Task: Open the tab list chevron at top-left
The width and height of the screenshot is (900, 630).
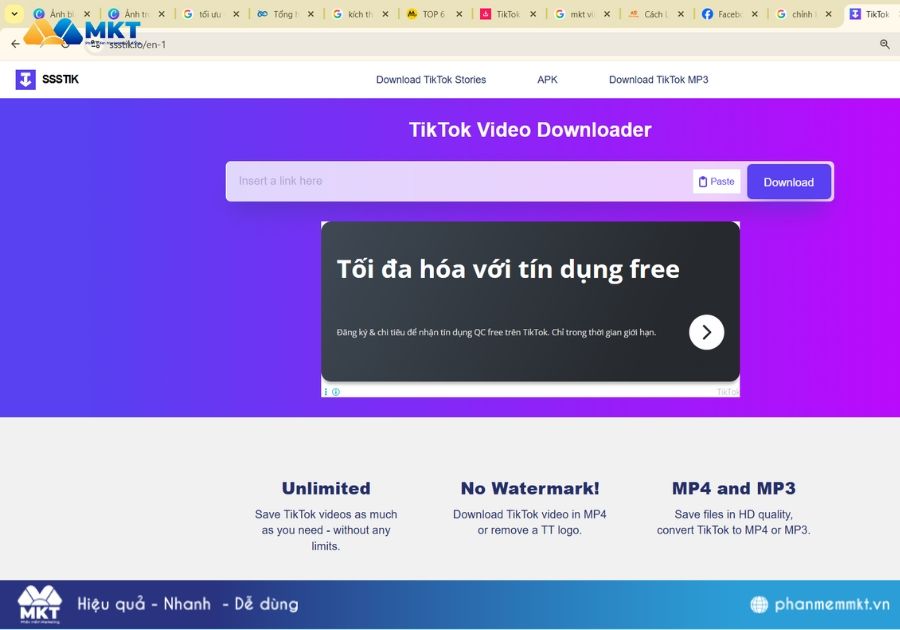Action: pyautogui.click(x=14, y=14)
